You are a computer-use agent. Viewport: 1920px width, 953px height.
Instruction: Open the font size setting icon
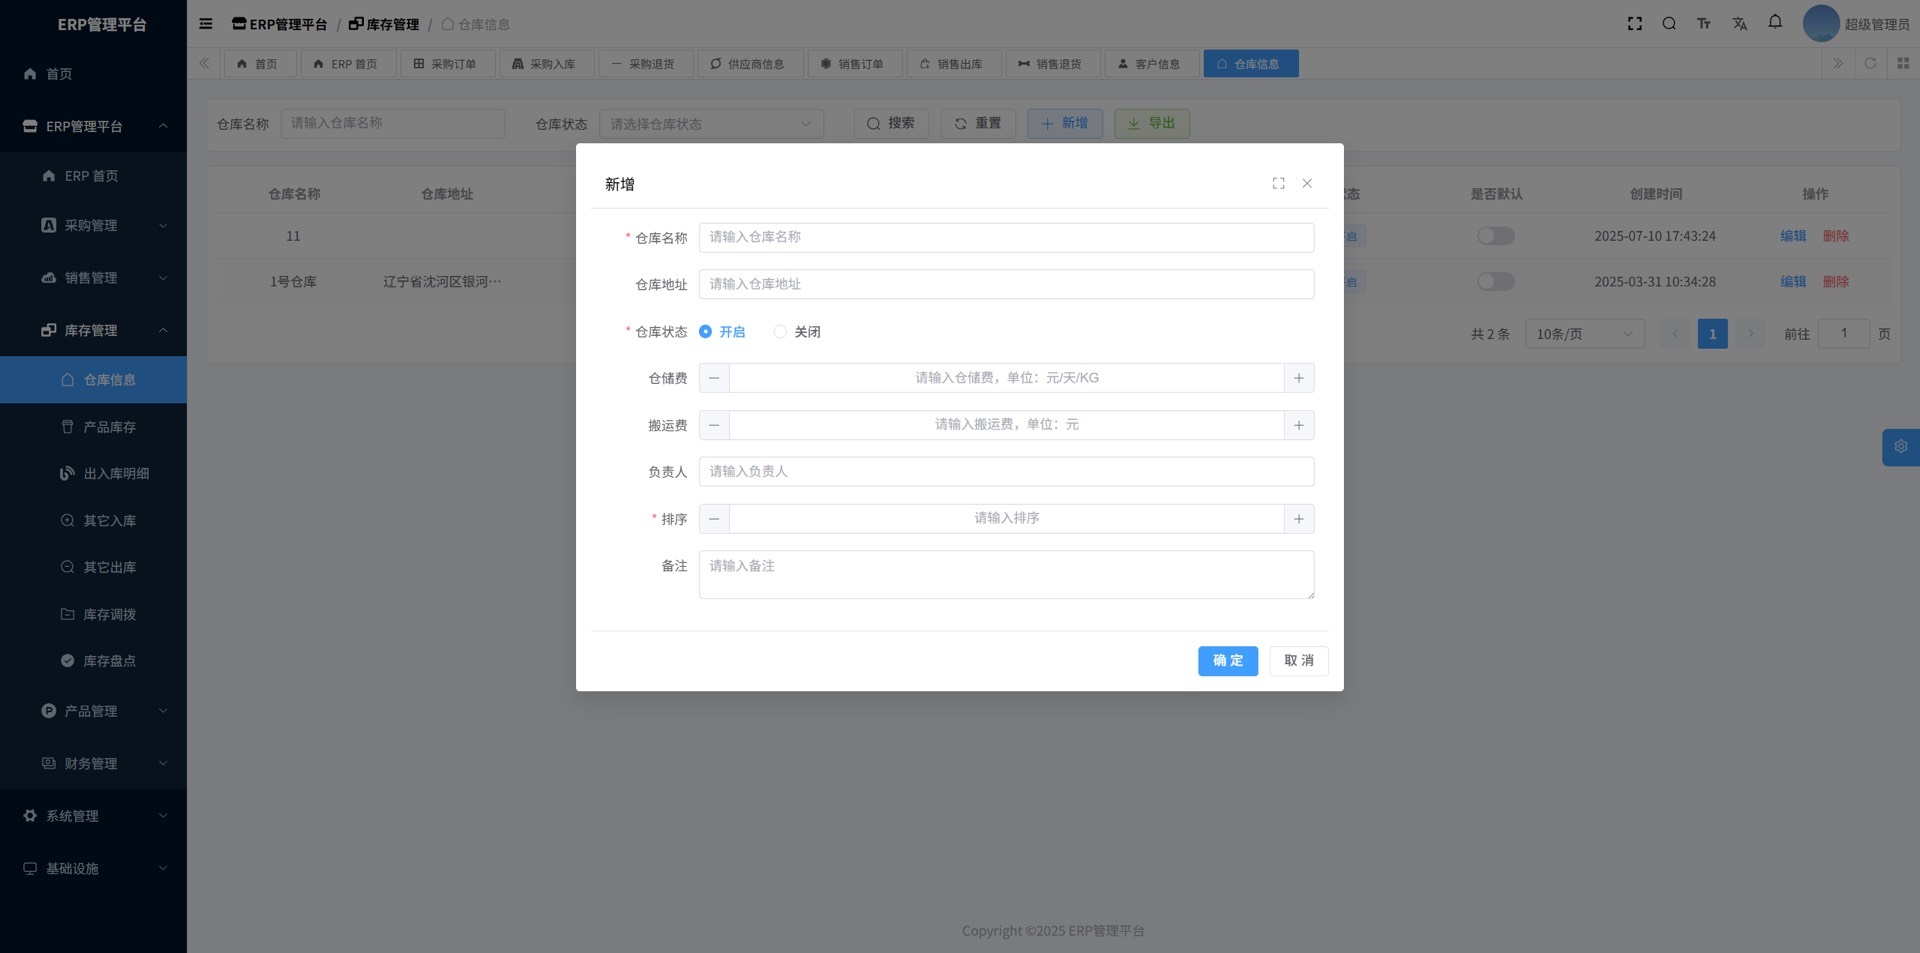click(1704, 24)
